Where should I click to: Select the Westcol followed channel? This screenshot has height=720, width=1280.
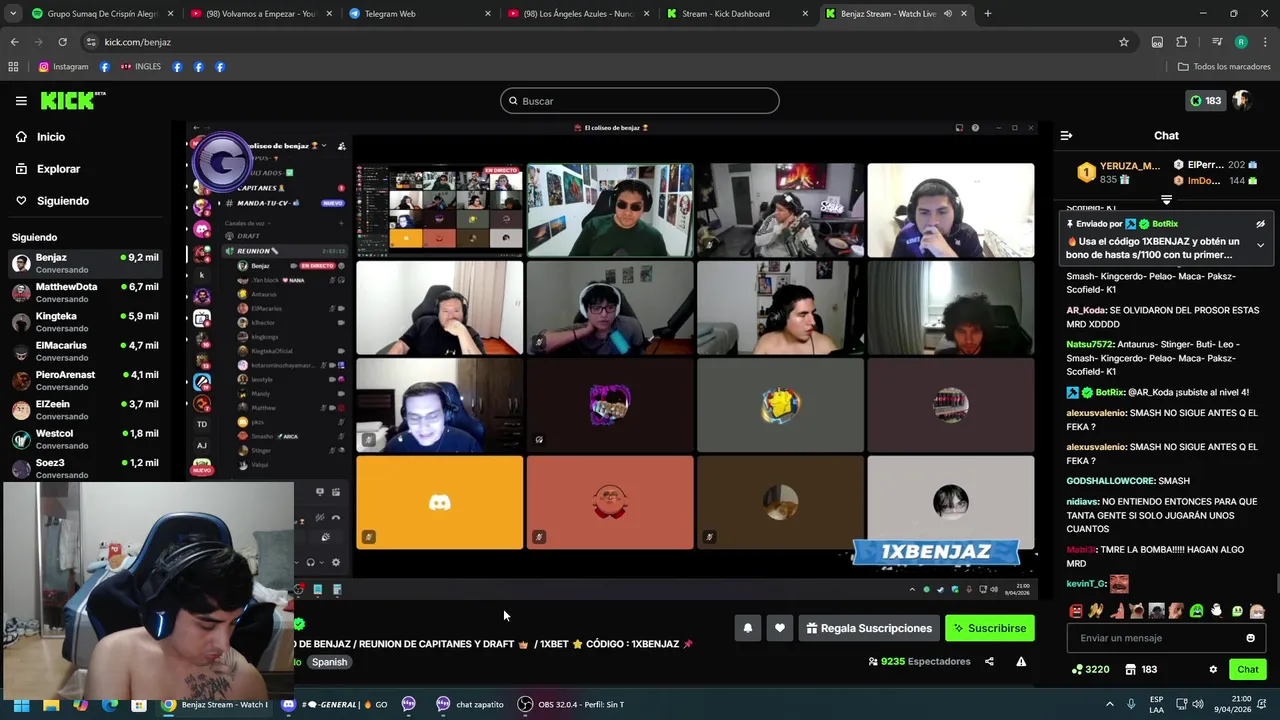pos(85,439)
